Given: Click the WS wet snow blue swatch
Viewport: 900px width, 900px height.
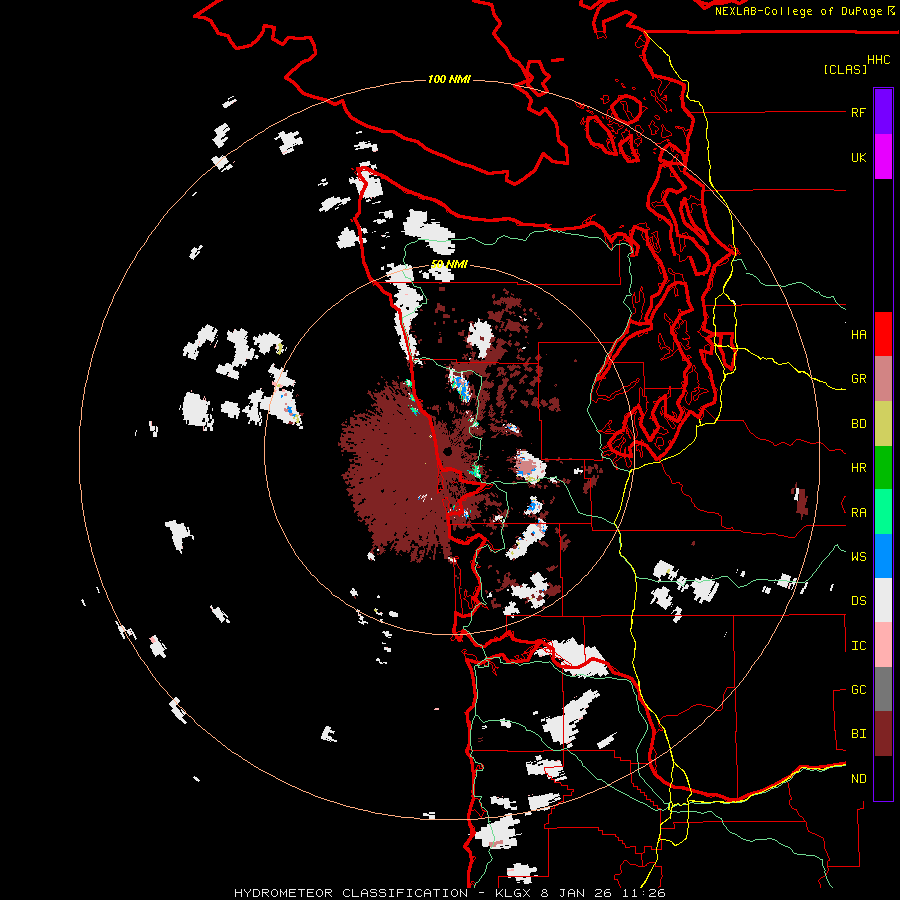Looking at the screenshot, I should point(883,556).
